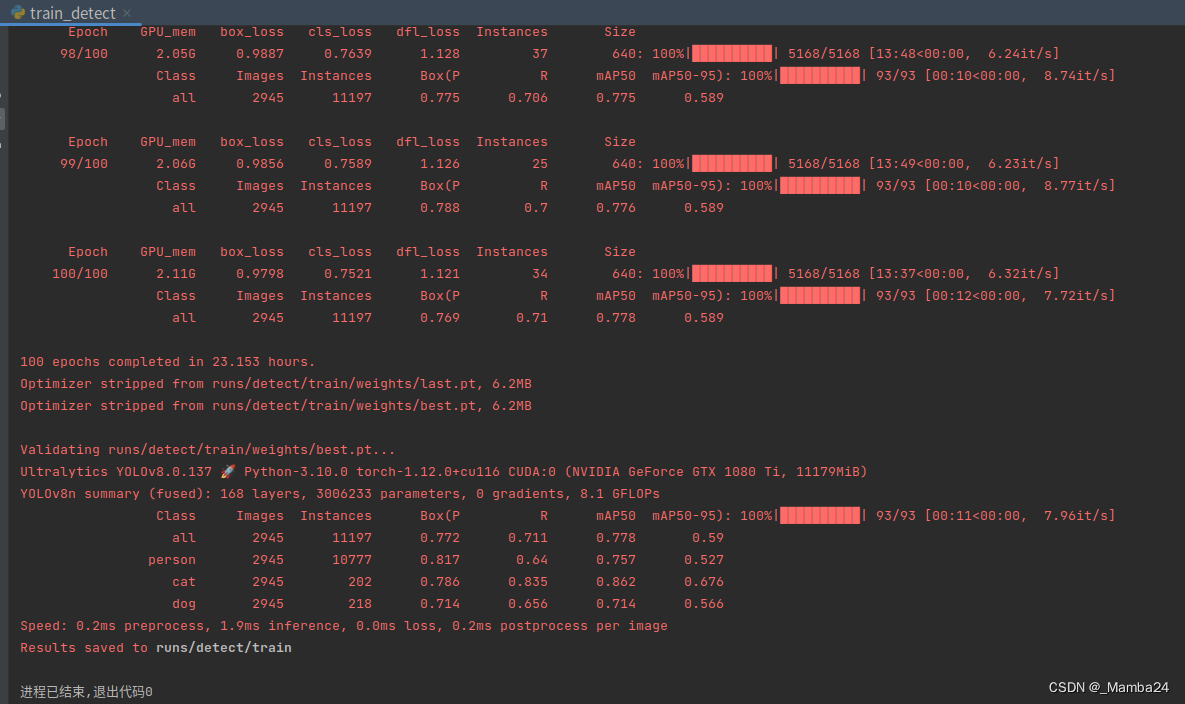Click cls_loss value 0.7589
Viewport: 1185px width, 704px height.
coord(348,164)
